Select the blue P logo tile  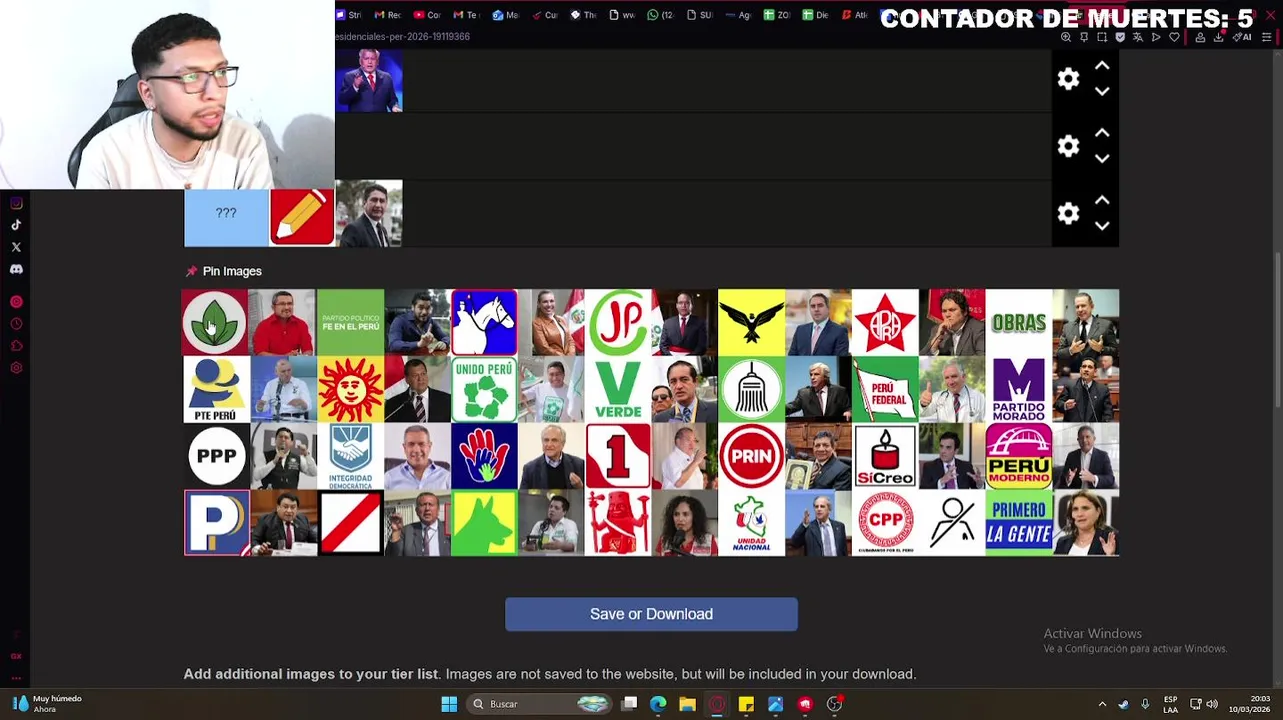(x=215, y=523)
